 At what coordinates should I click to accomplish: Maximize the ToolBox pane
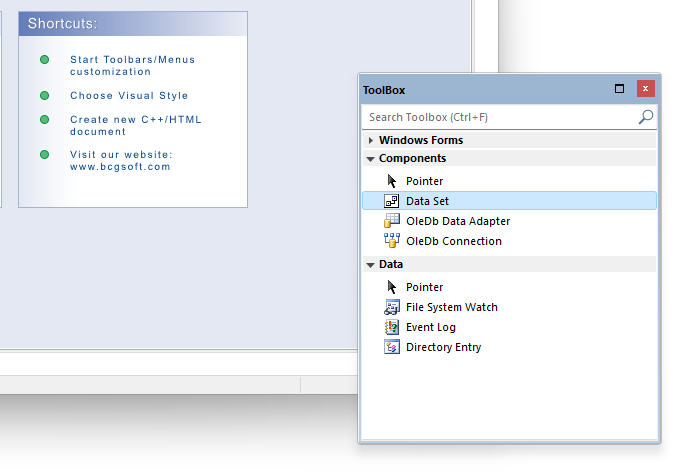tap(619, 89)
